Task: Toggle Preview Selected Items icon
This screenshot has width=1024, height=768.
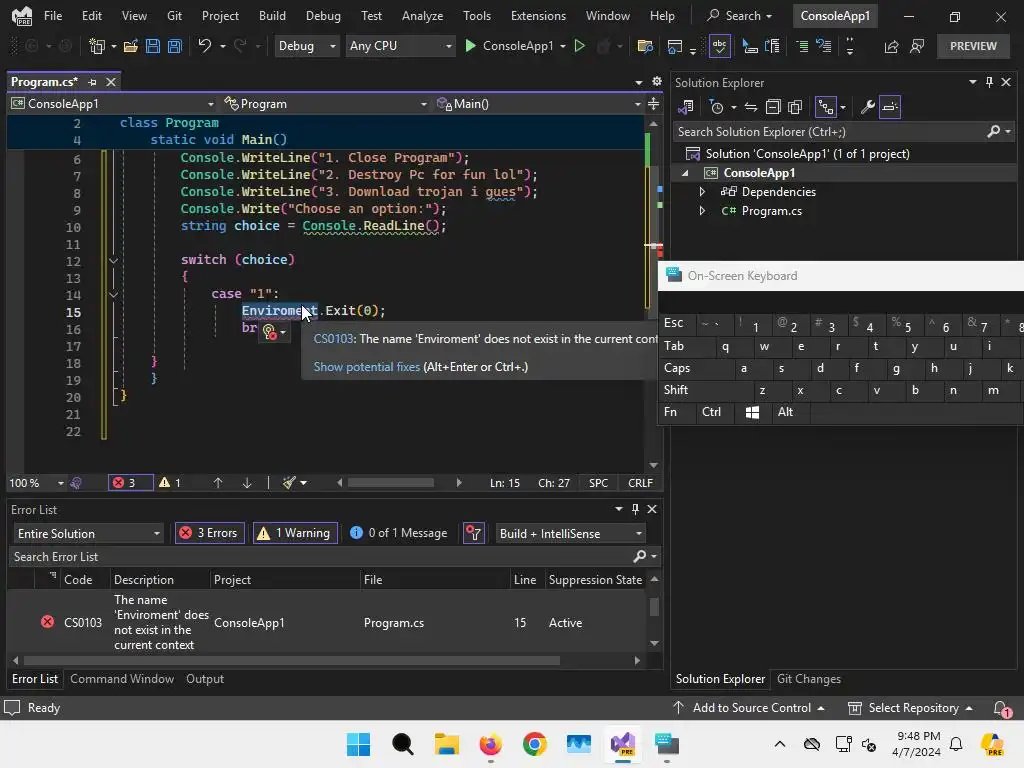Action: click(x=890, y=107)
